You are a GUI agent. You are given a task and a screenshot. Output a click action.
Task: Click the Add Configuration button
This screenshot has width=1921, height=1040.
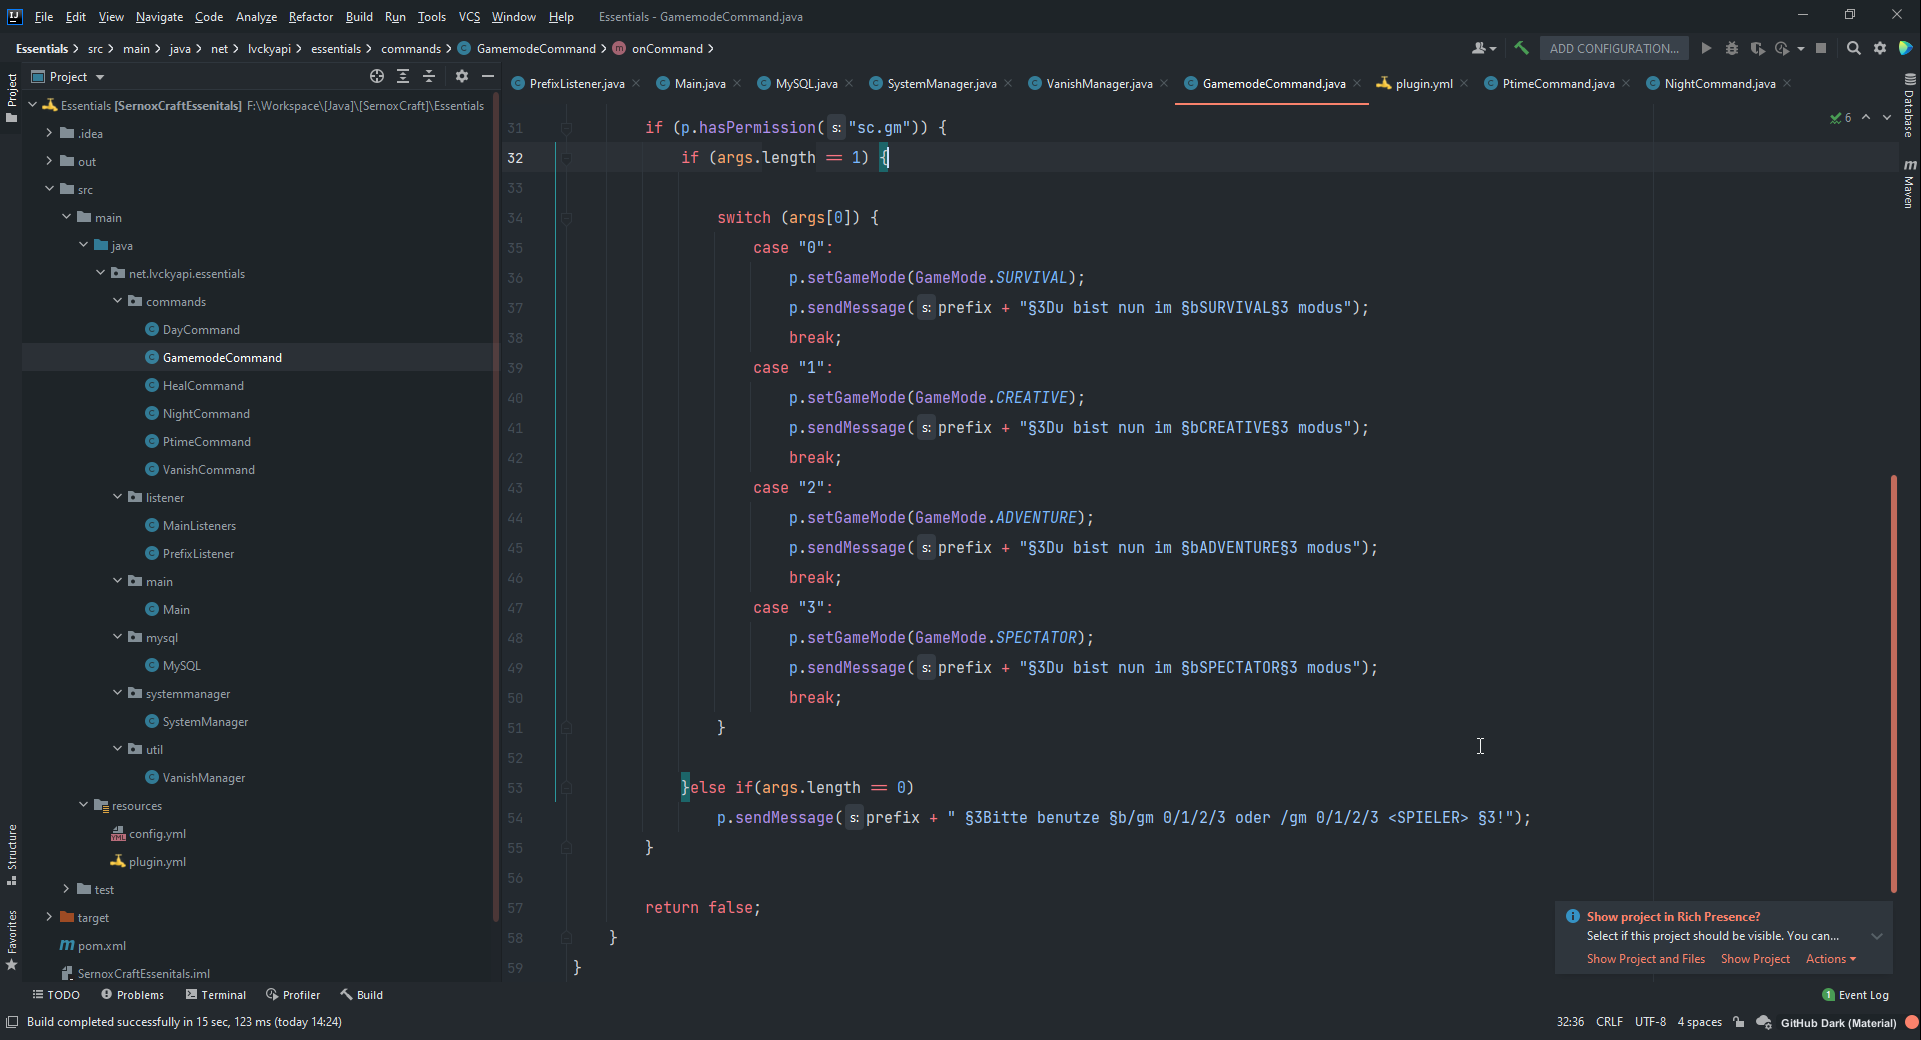click(1613, 48)
